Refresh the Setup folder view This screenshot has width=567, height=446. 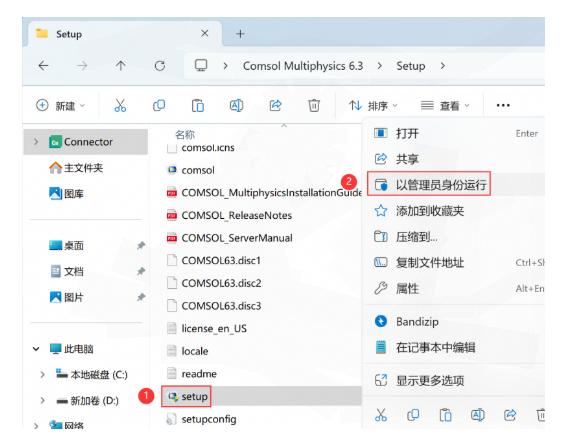point(159,66)
